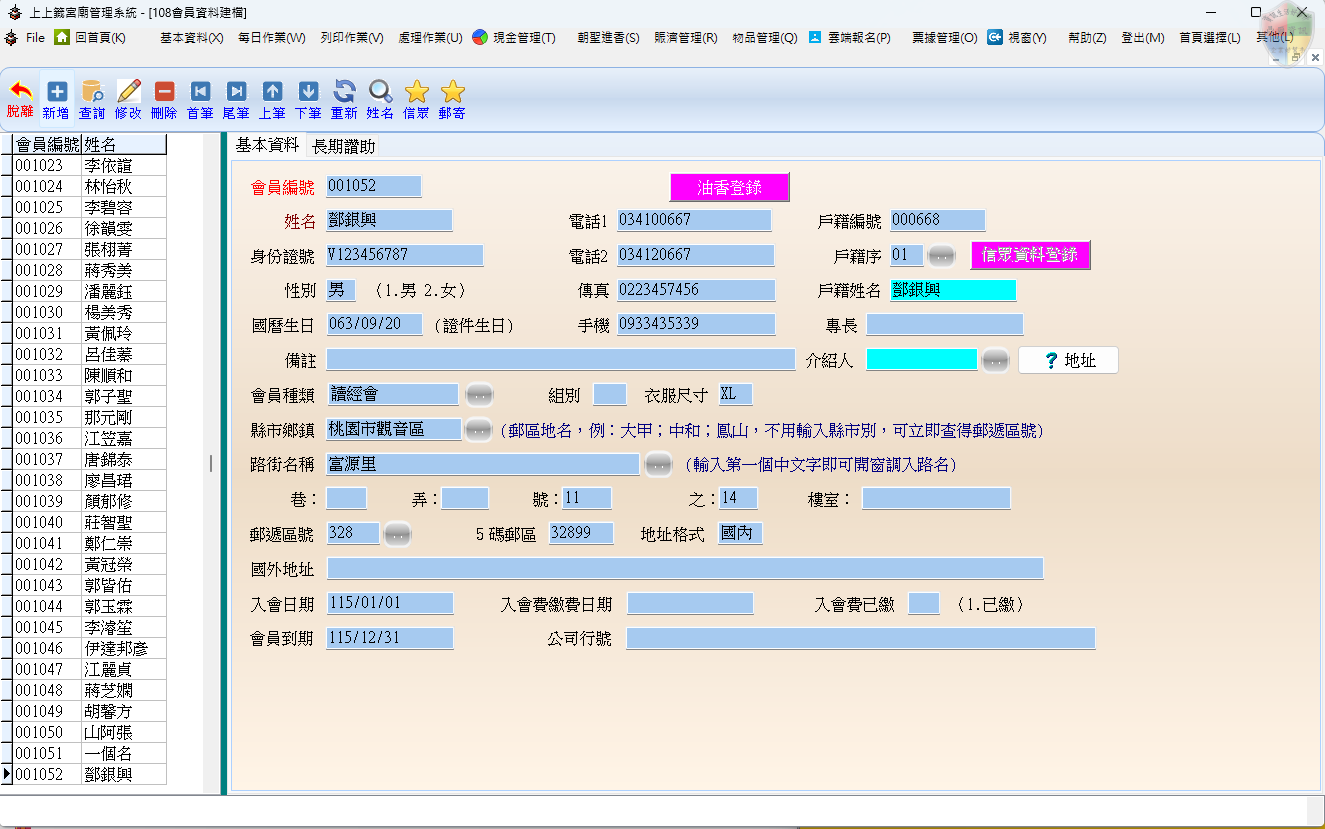Select member 001040 莊智聖 in list

pos(88,522)
